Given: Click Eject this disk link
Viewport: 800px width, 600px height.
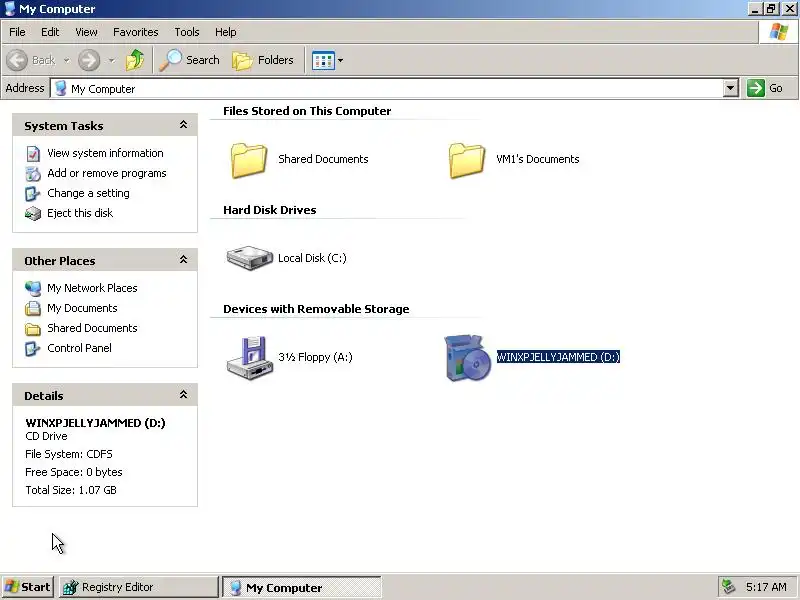Looking at the screenshot, I should (80, 213).
